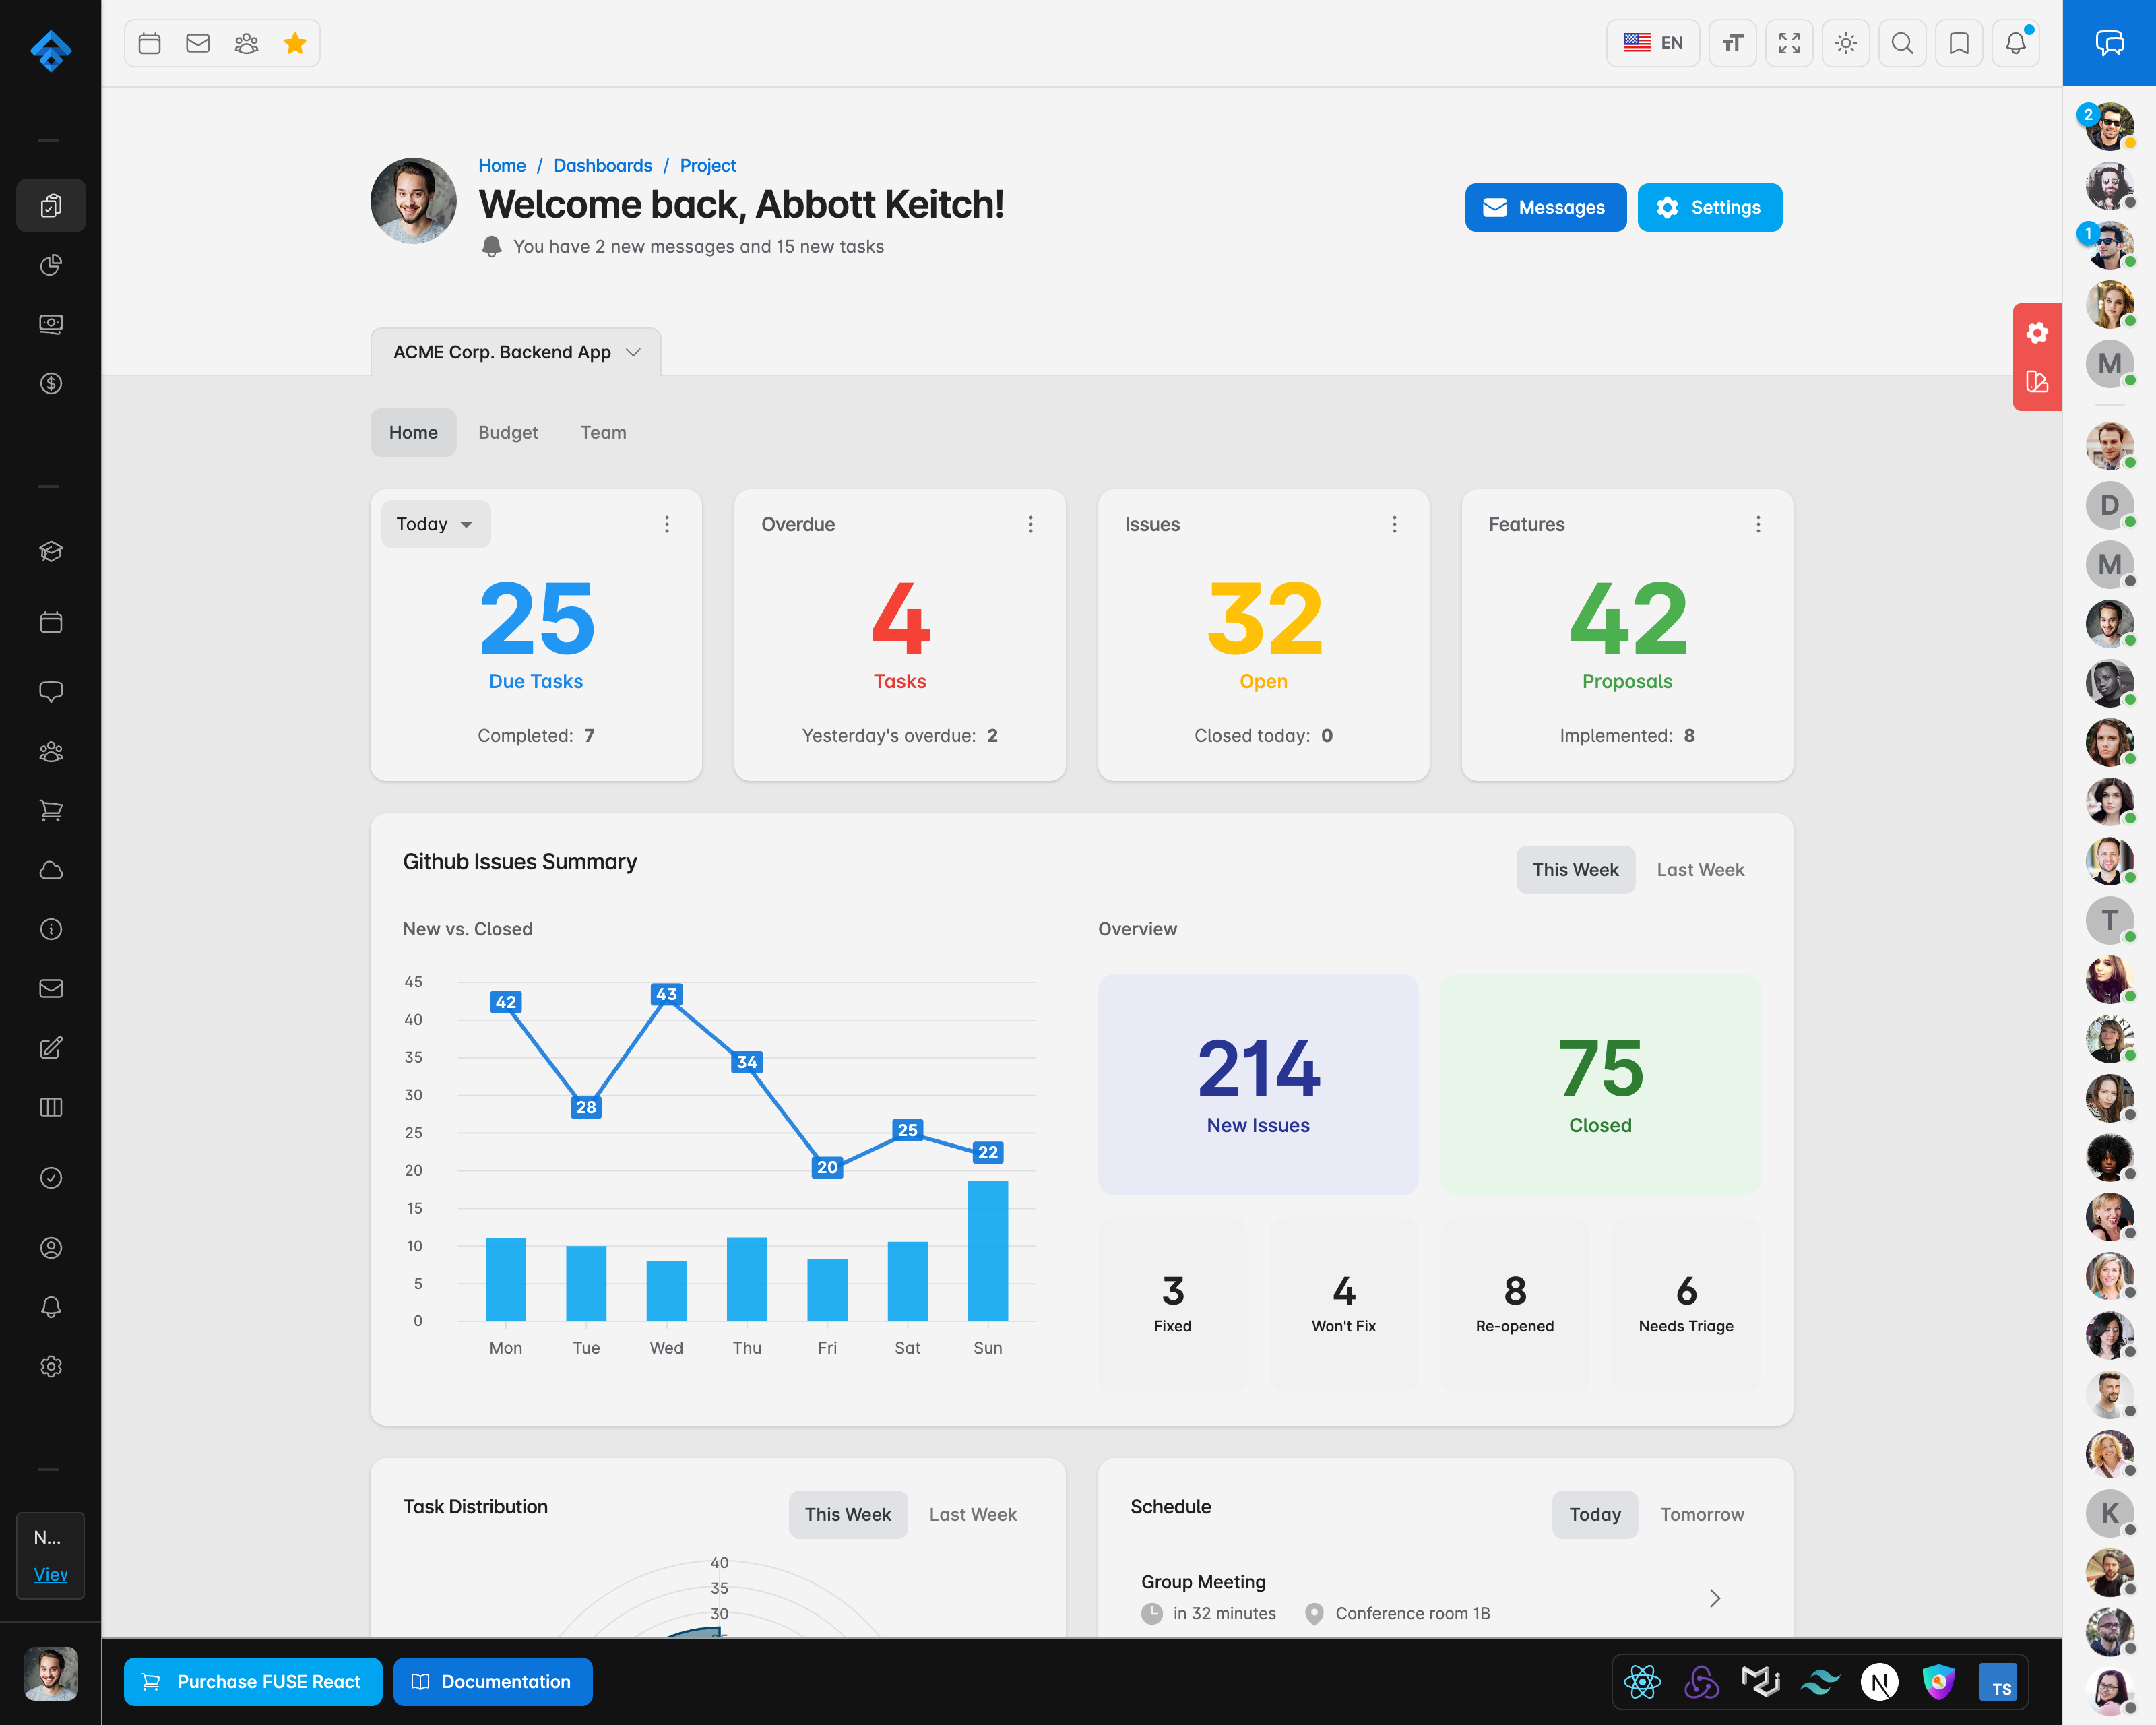Select Tomorrow in Schedule card
This screenshot has width=2156, height=1725.
click(1701, 1514)
